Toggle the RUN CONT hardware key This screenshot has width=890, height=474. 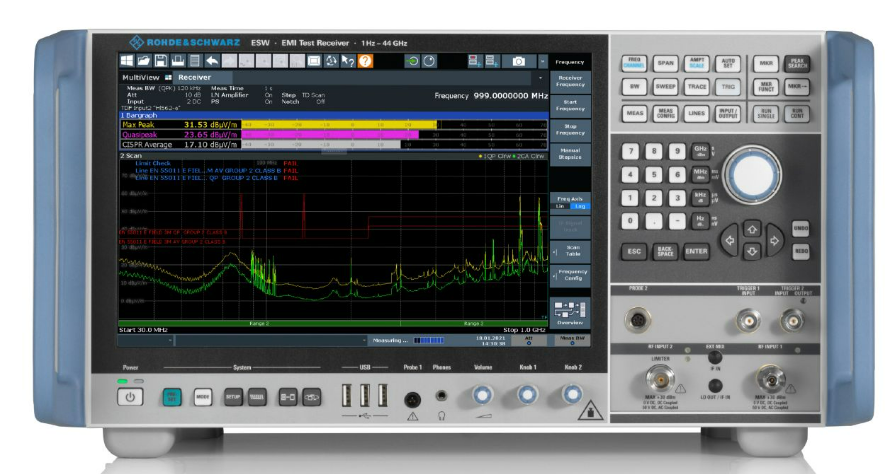pos(797,115)
